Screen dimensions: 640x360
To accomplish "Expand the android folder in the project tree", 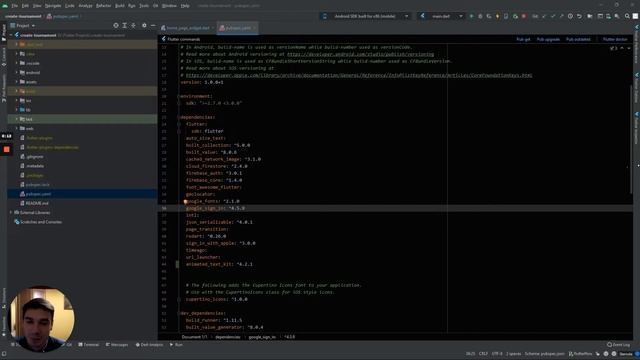I will point(16,72).
